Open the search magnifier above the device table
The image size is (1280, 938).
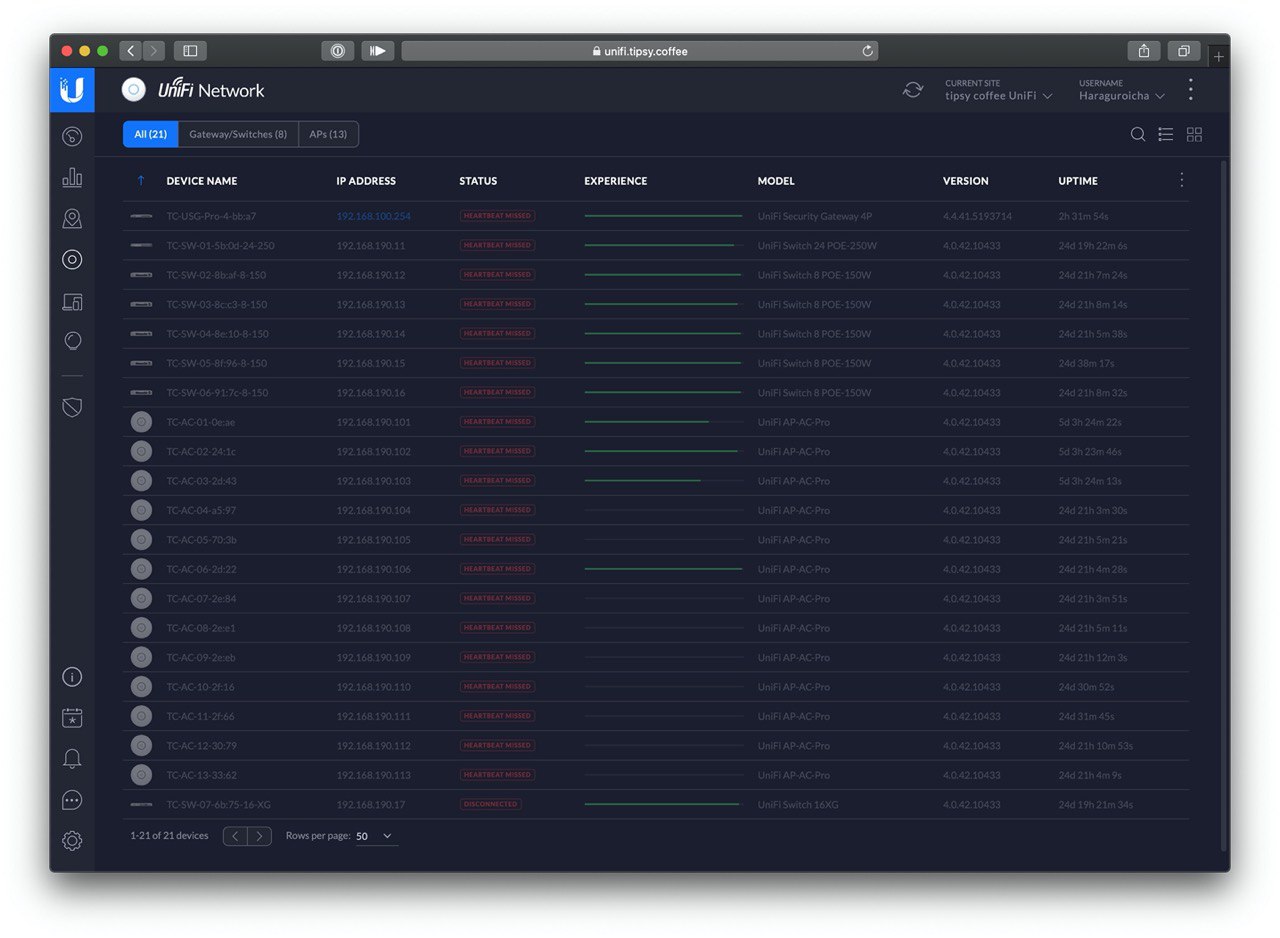[1138, 134]
